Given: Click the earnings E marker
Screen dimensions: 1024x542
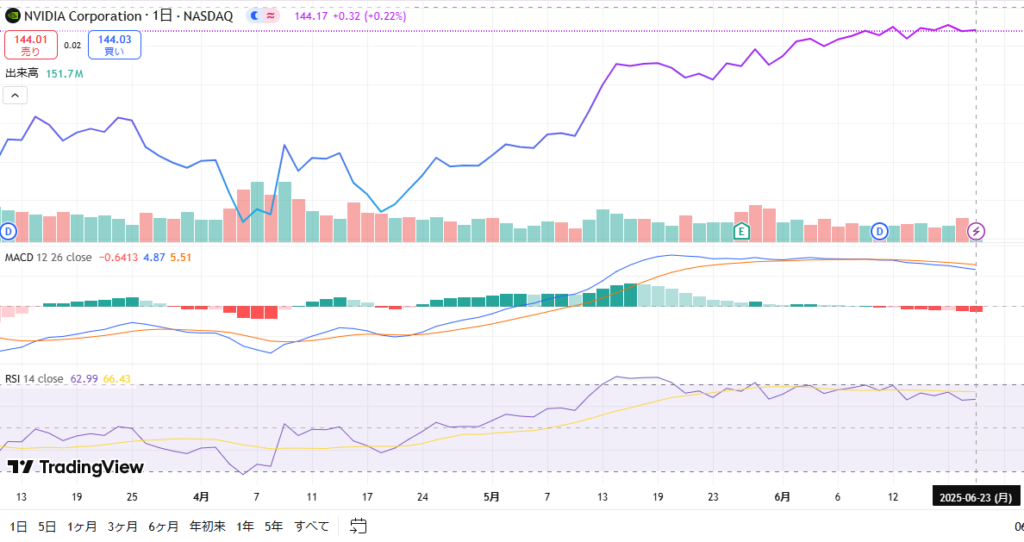Looking at the screenshot, I should 741,231.
